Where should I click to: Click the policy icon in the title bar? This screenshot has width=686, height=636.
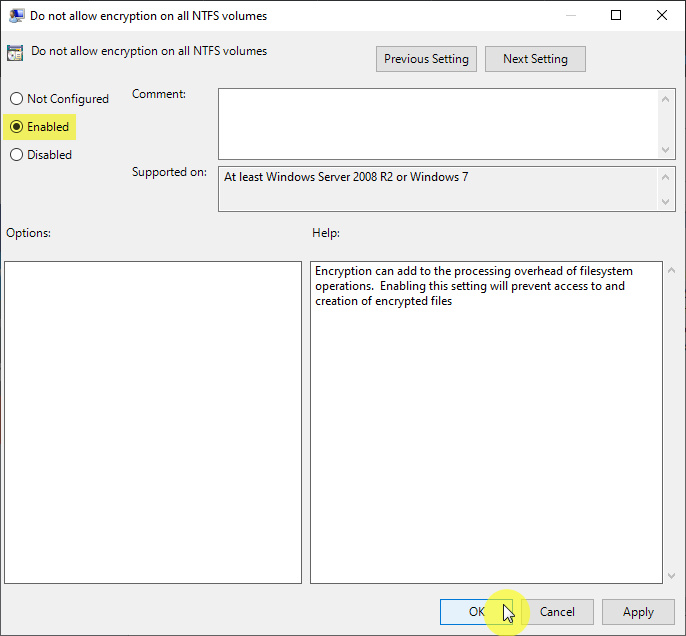17,16
